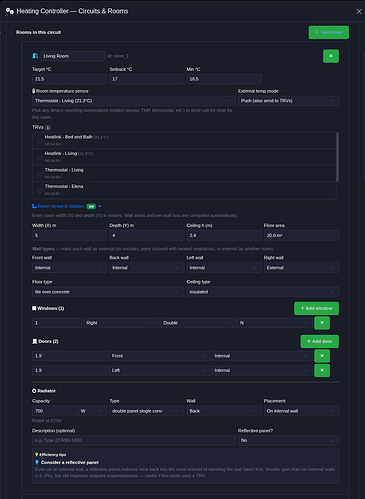Open the External temp mode dropdown
Image resolution: width=365 pixels, height=499 pixels.
click(288, 101)
